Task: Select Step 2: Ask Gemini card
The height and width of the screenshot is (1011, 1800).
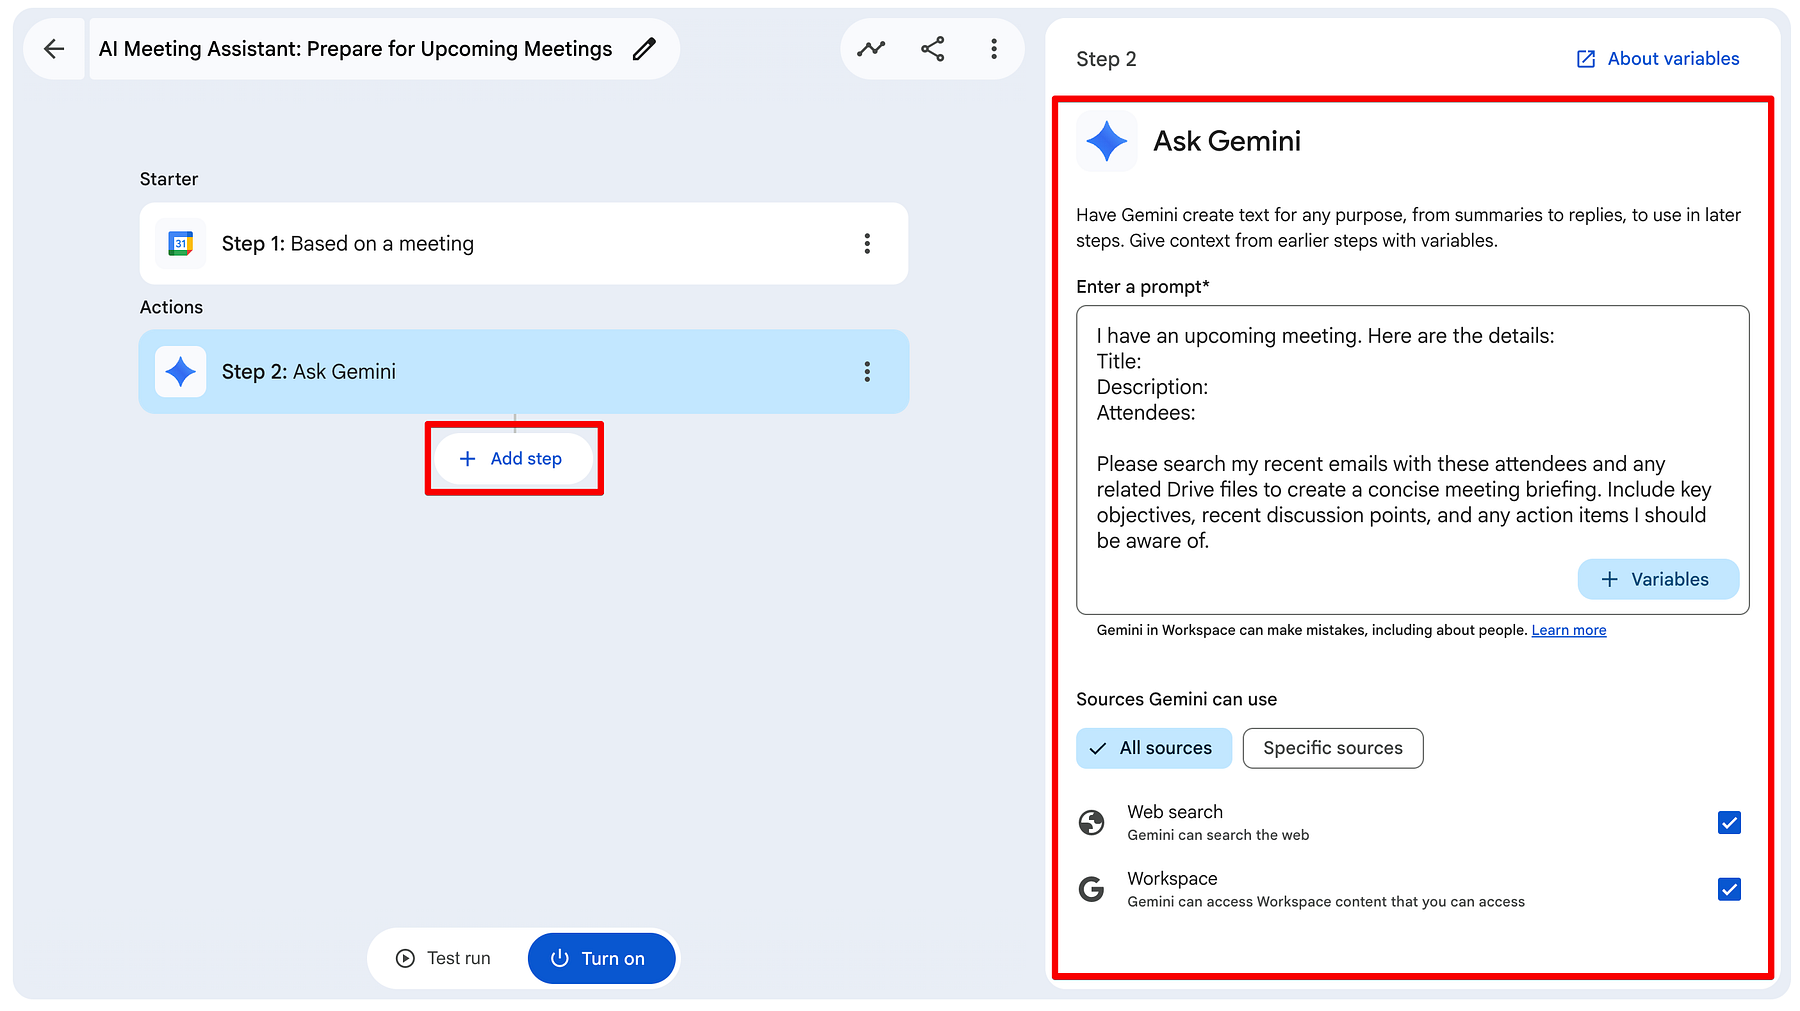Action: (524, 372)
